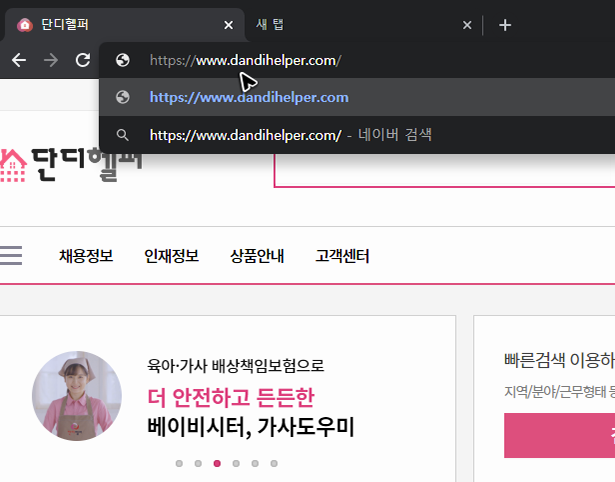
Task: Select the active third slide dot
Action: [217, 464]
